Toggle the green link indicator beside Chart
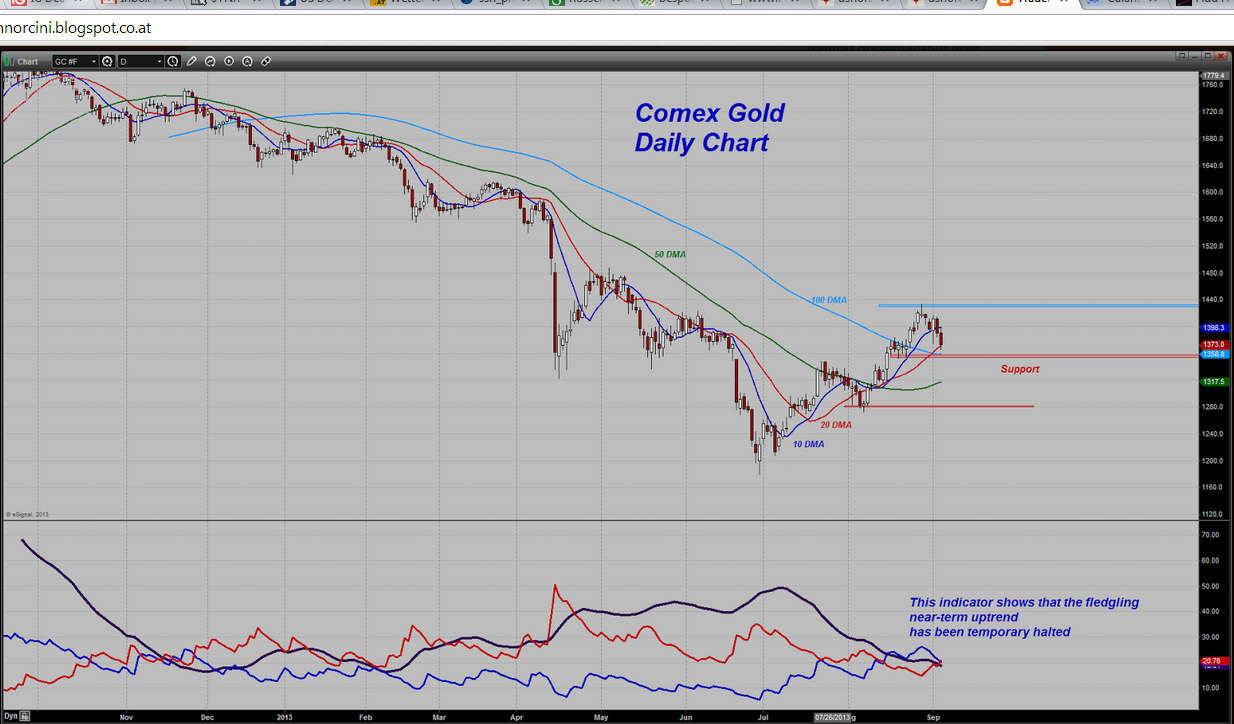Screen dimensions: 1234x724 tap(8, 62)
